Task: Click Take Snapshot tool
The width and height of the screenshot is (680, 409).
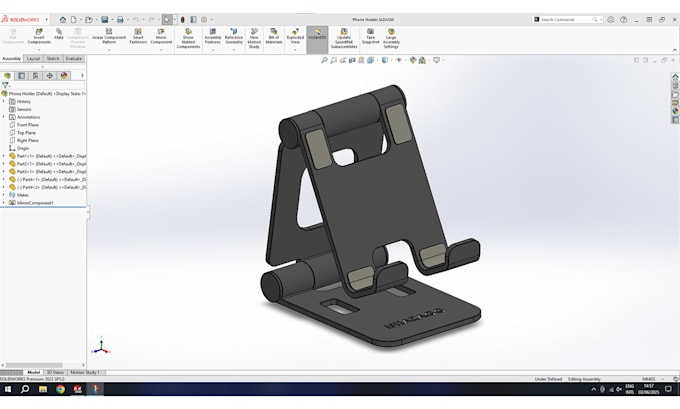Action: (370, 36)
